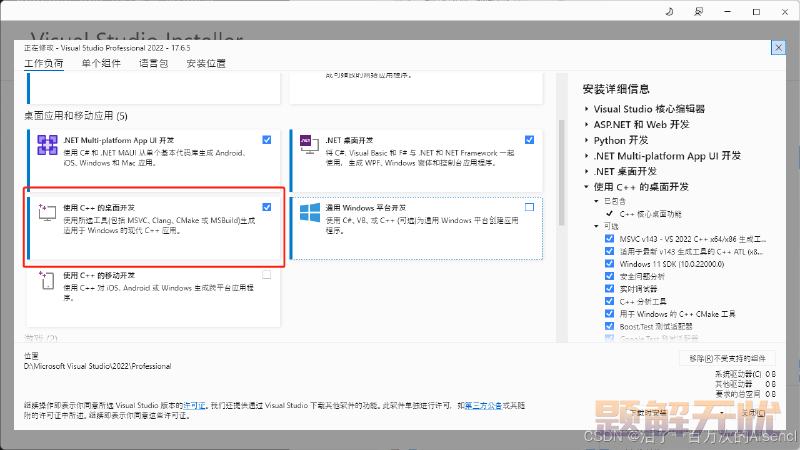Viewport: 800px width, 450px height.
Task: Expand .NET Multi-platform App UI 开发 details
Action: (587, 156)
